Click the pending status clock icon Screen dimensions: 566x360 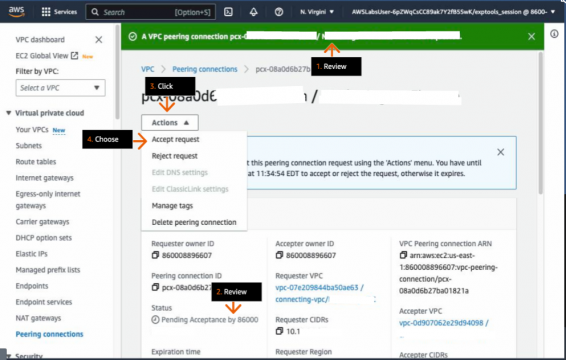coord(155,320)
